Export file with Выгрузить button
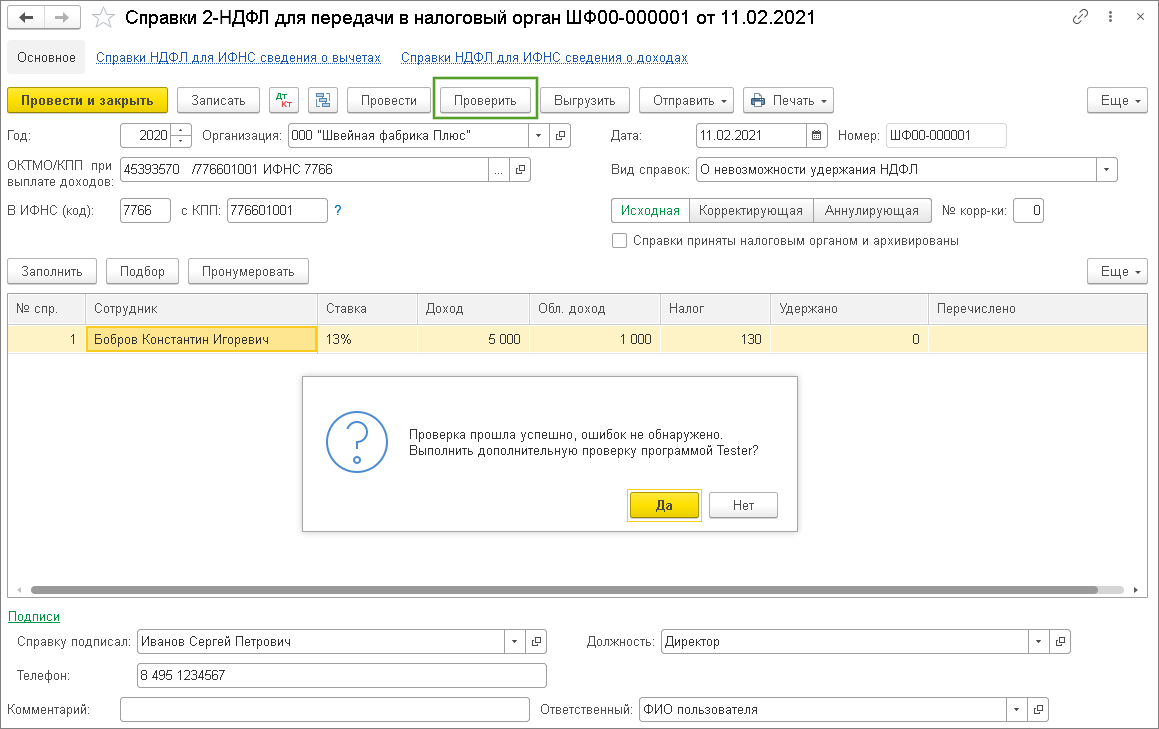Viewport: 1159px width, 729px height. (x=585, y=100)
